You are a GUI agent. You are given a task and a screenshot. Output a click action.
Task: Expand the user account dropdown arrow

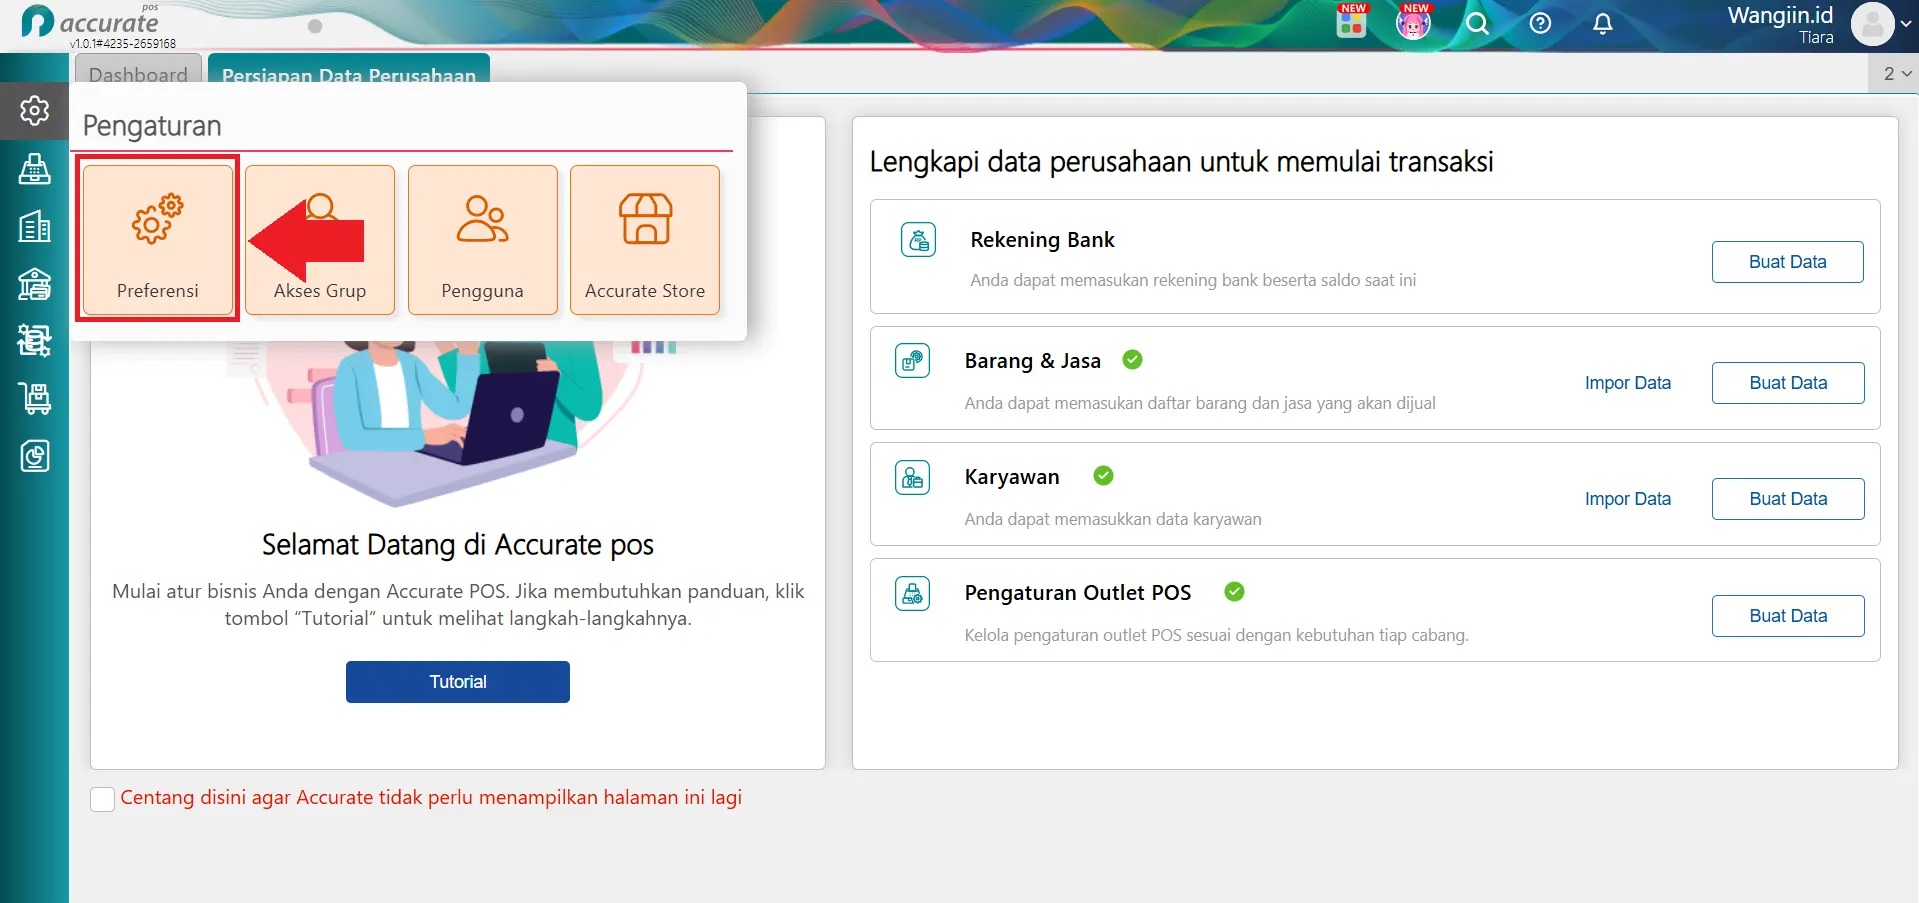click(1905, 25)
